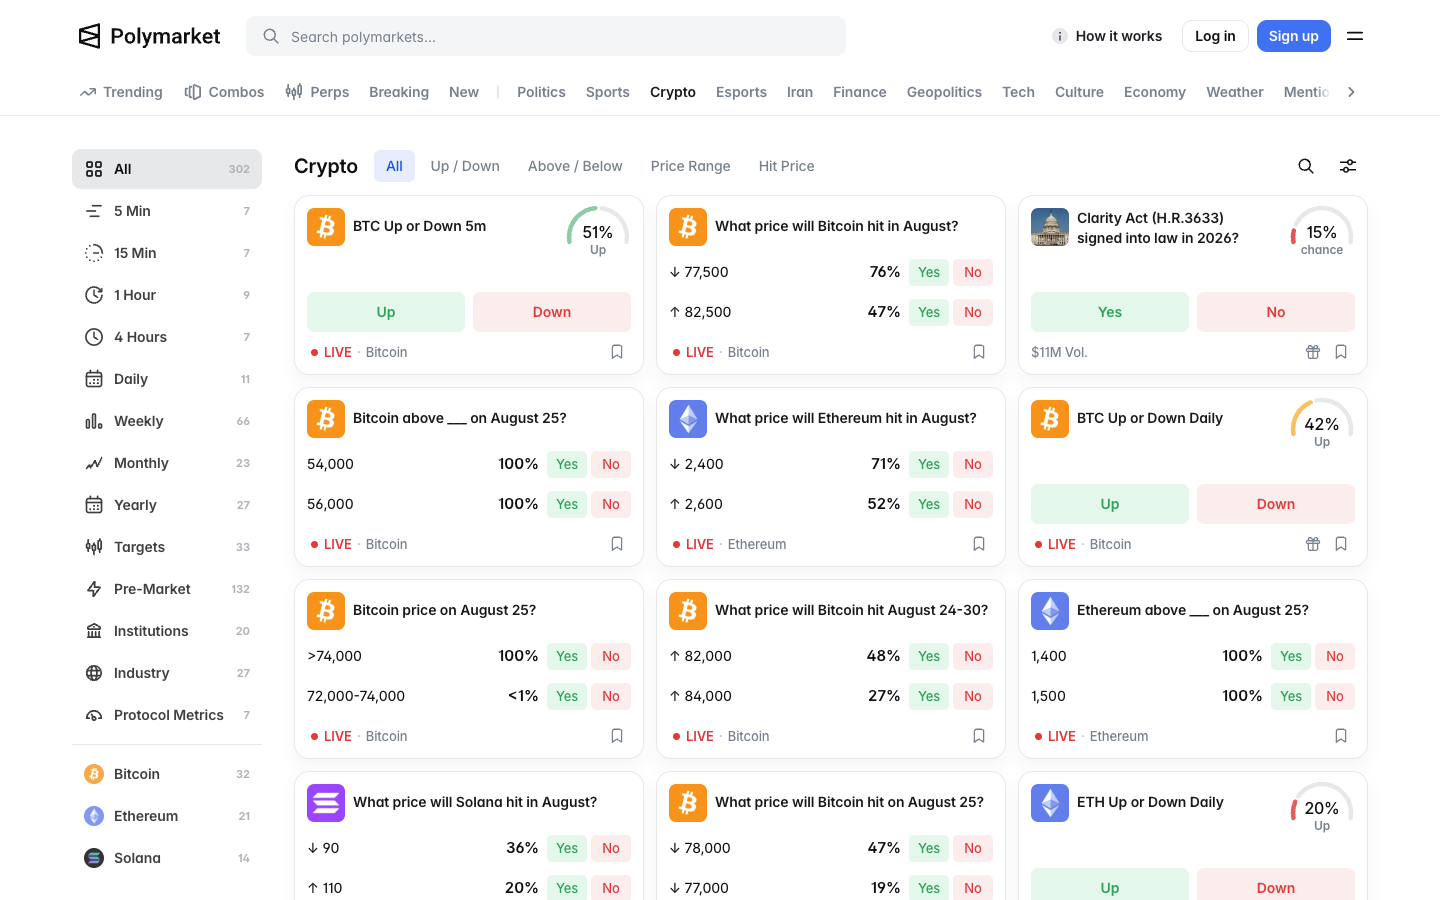Screen dimensions: 1440x900
Task: Click No on the Clarity Act market
Action: coord(1276,312)
